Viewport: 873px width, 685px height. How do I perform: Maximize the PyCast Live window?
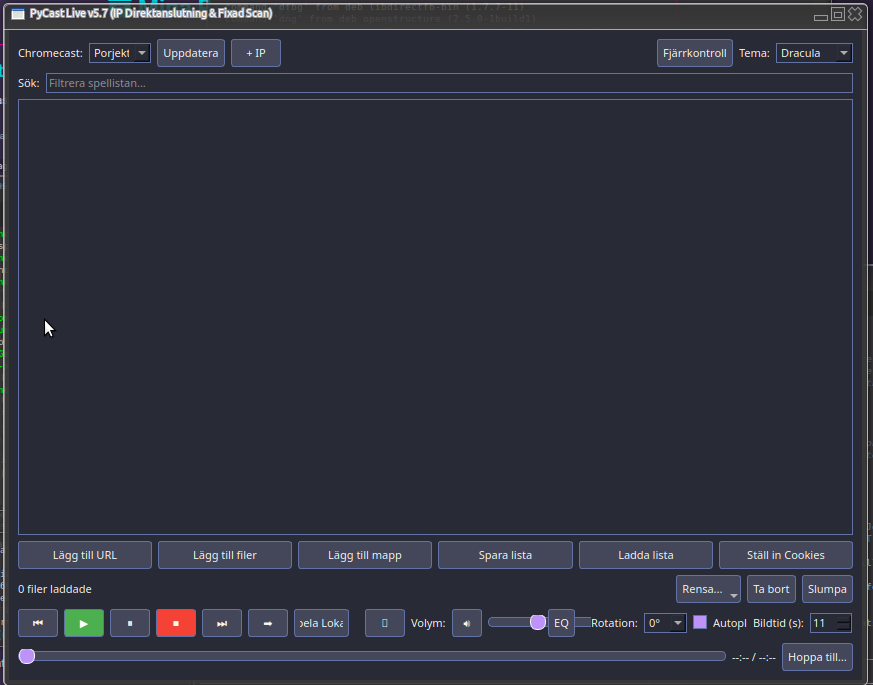tap(837, 14)
